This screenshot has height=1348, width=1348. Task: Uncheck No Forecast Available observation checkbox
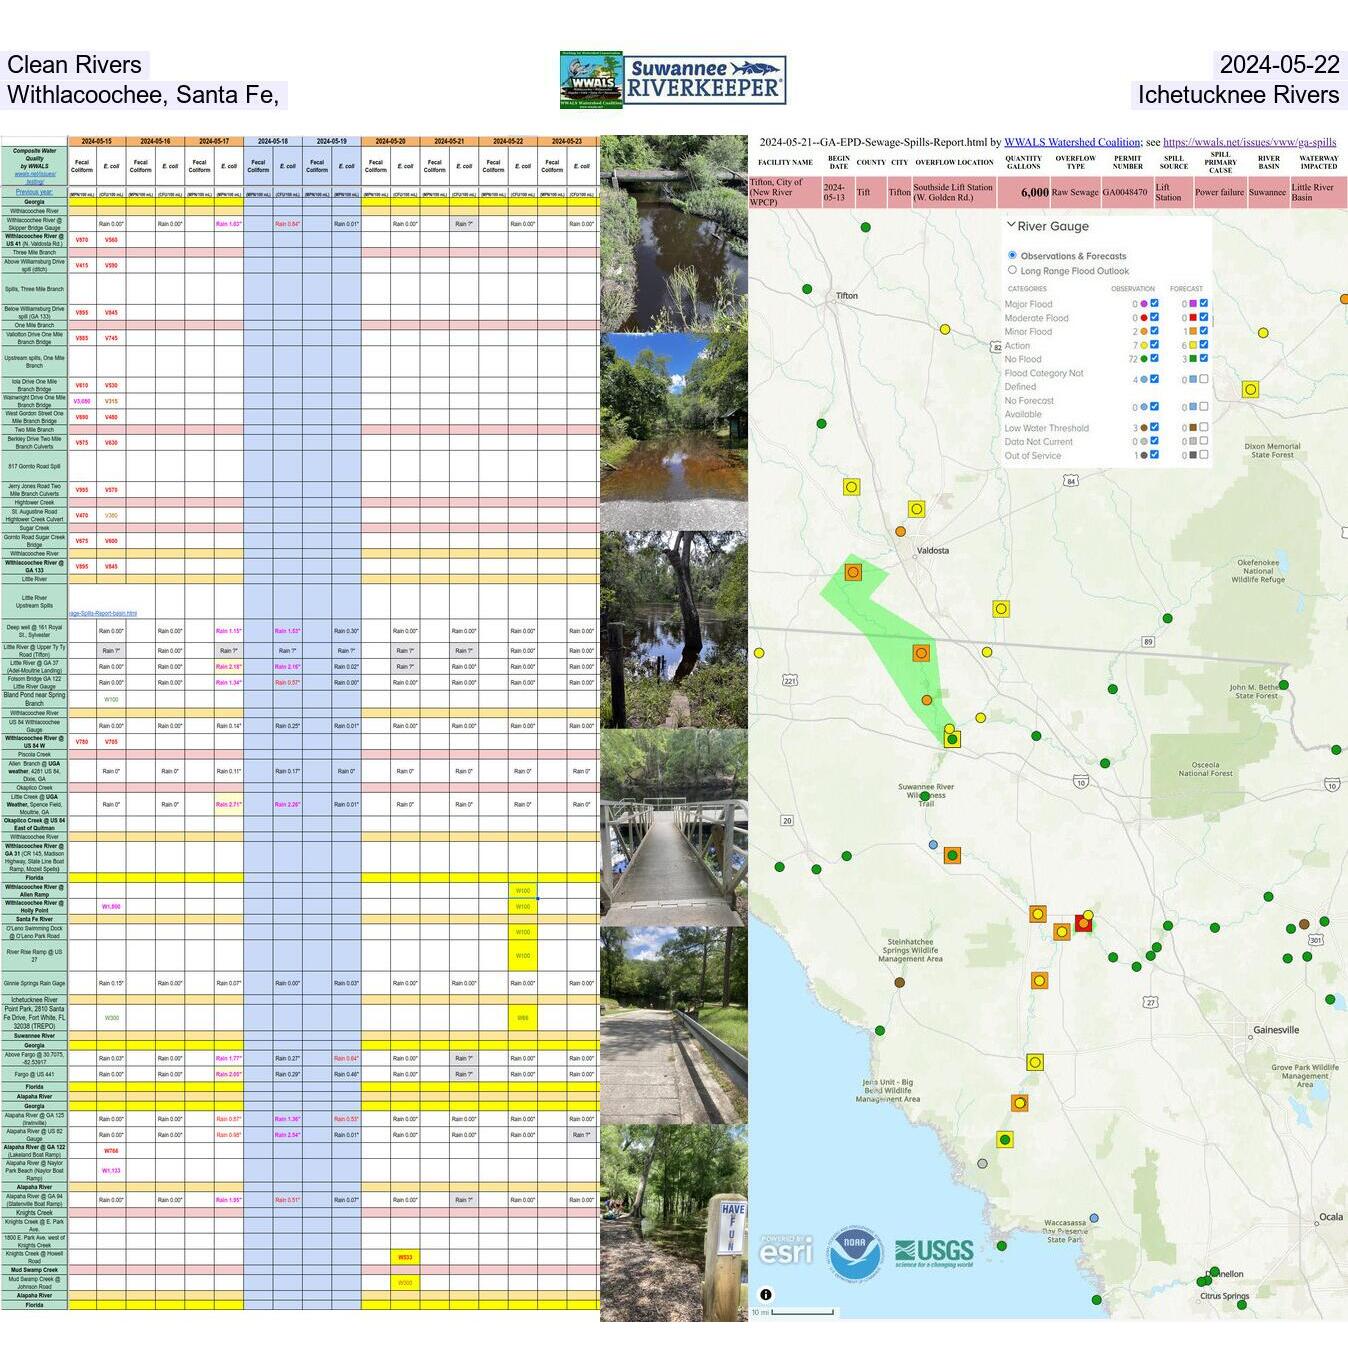pyautogui.click(x=1154, y=406)
